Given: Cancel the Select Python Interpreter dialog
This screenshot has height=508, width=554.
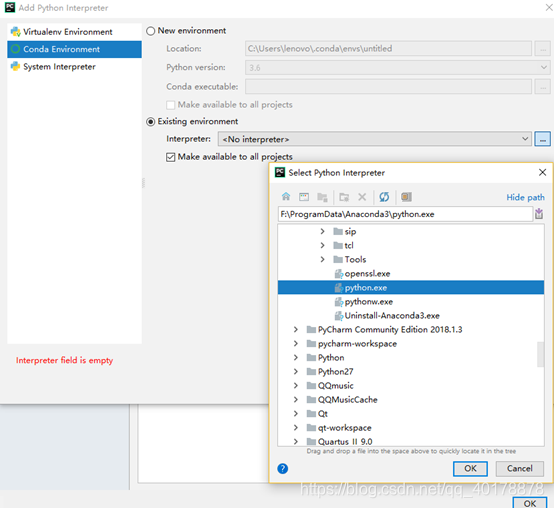Looking at the screenshot, I should [519, 468].
